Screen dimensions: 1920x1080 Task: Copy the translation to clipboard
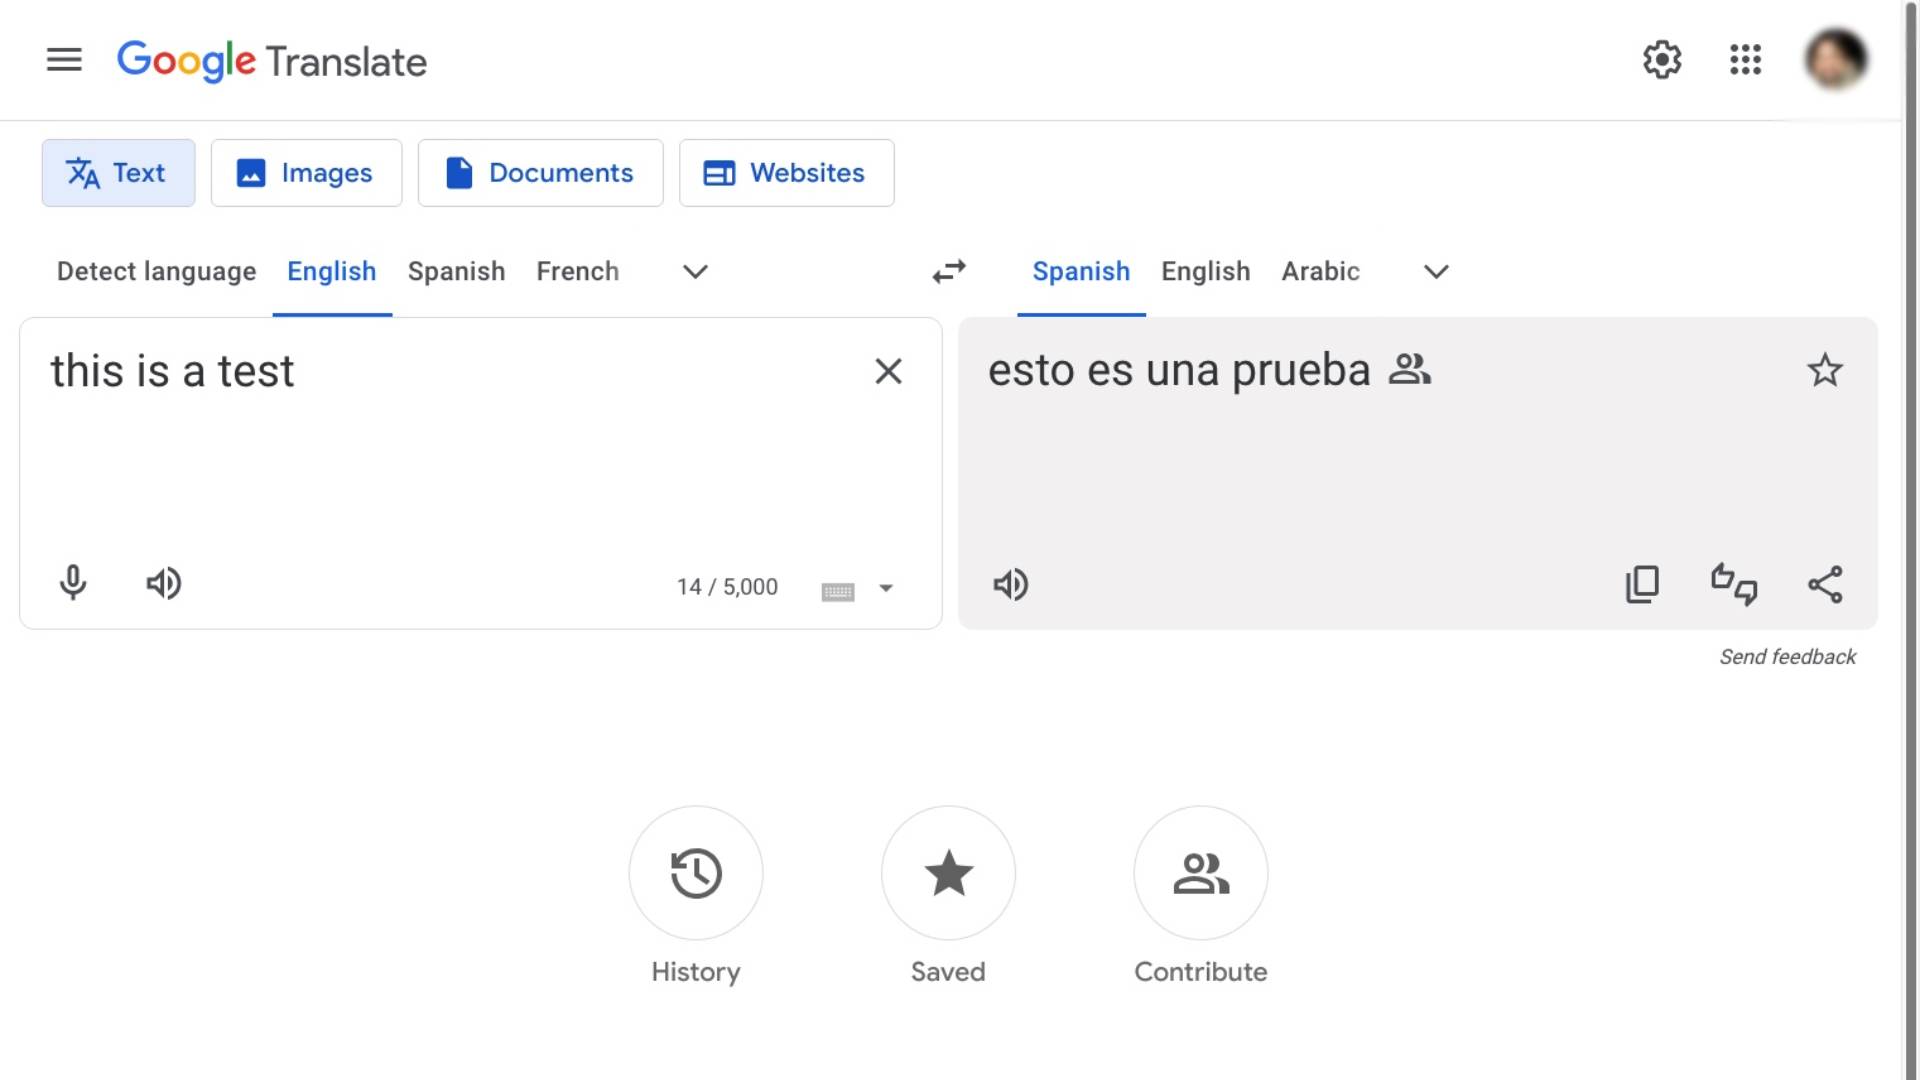coord(1642,585)
